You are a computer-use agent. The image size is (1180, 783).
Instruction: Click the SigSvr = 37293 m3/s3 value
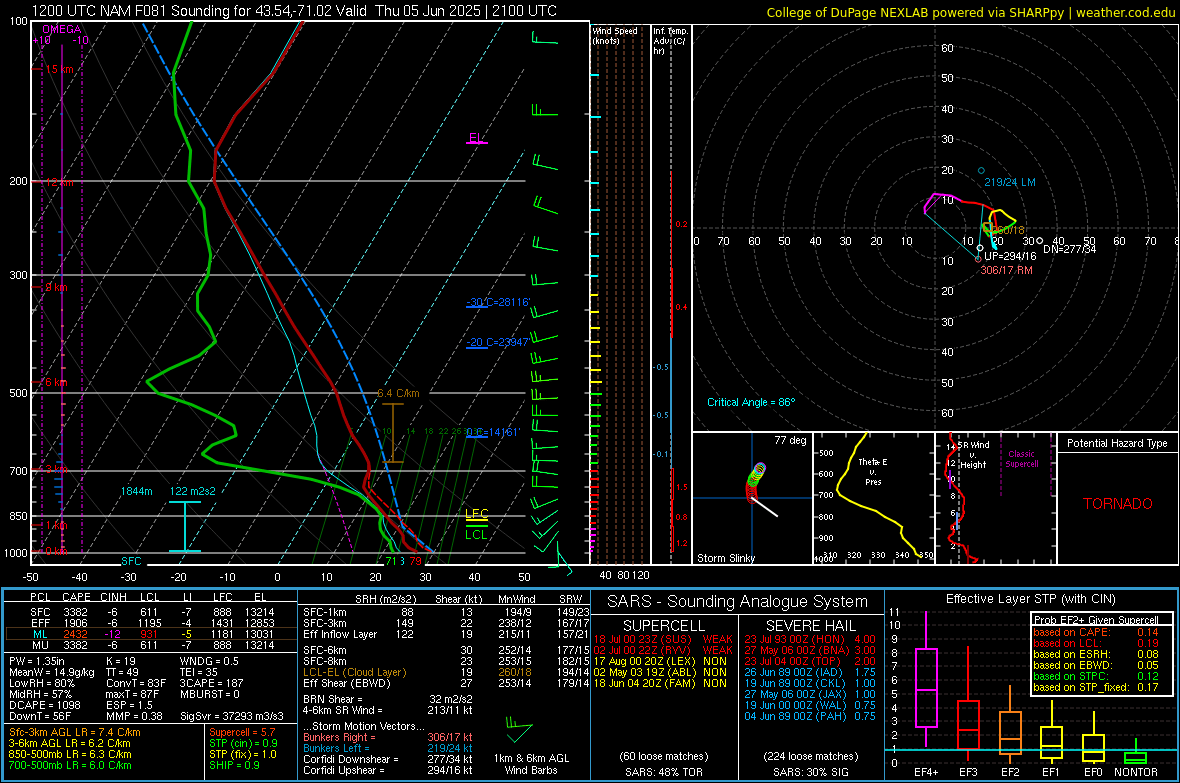click(x=232, y=717)
